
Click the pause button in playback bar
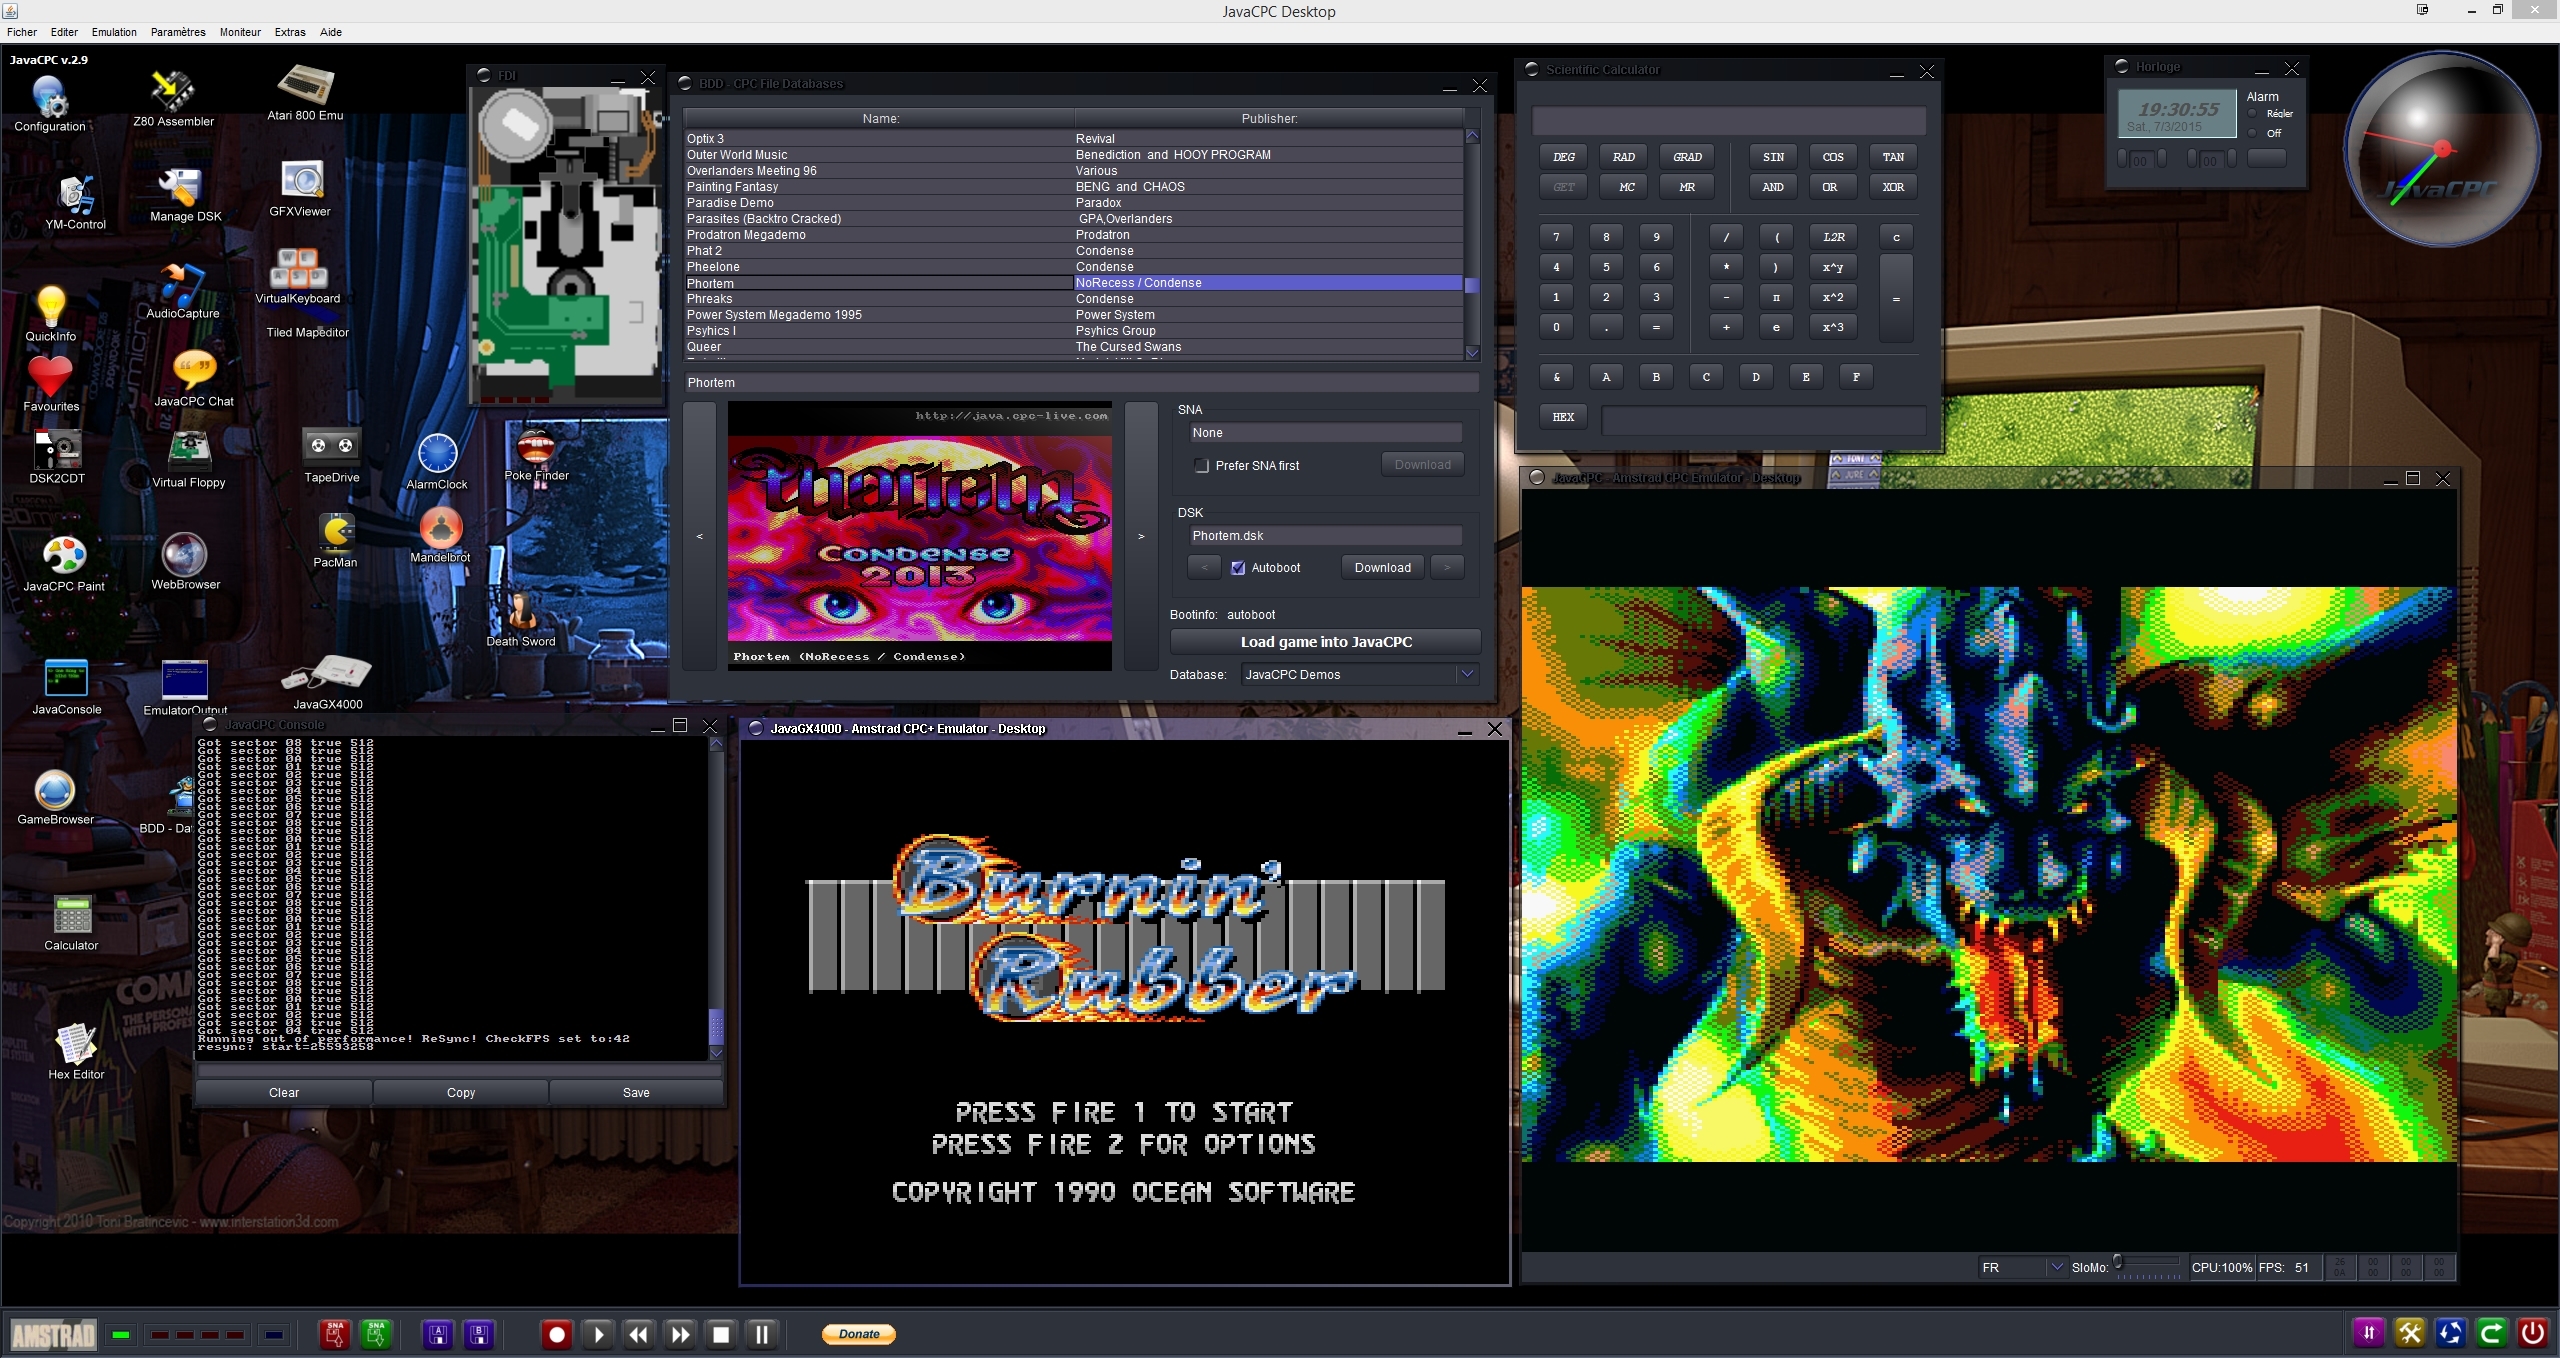(762, 1334)
